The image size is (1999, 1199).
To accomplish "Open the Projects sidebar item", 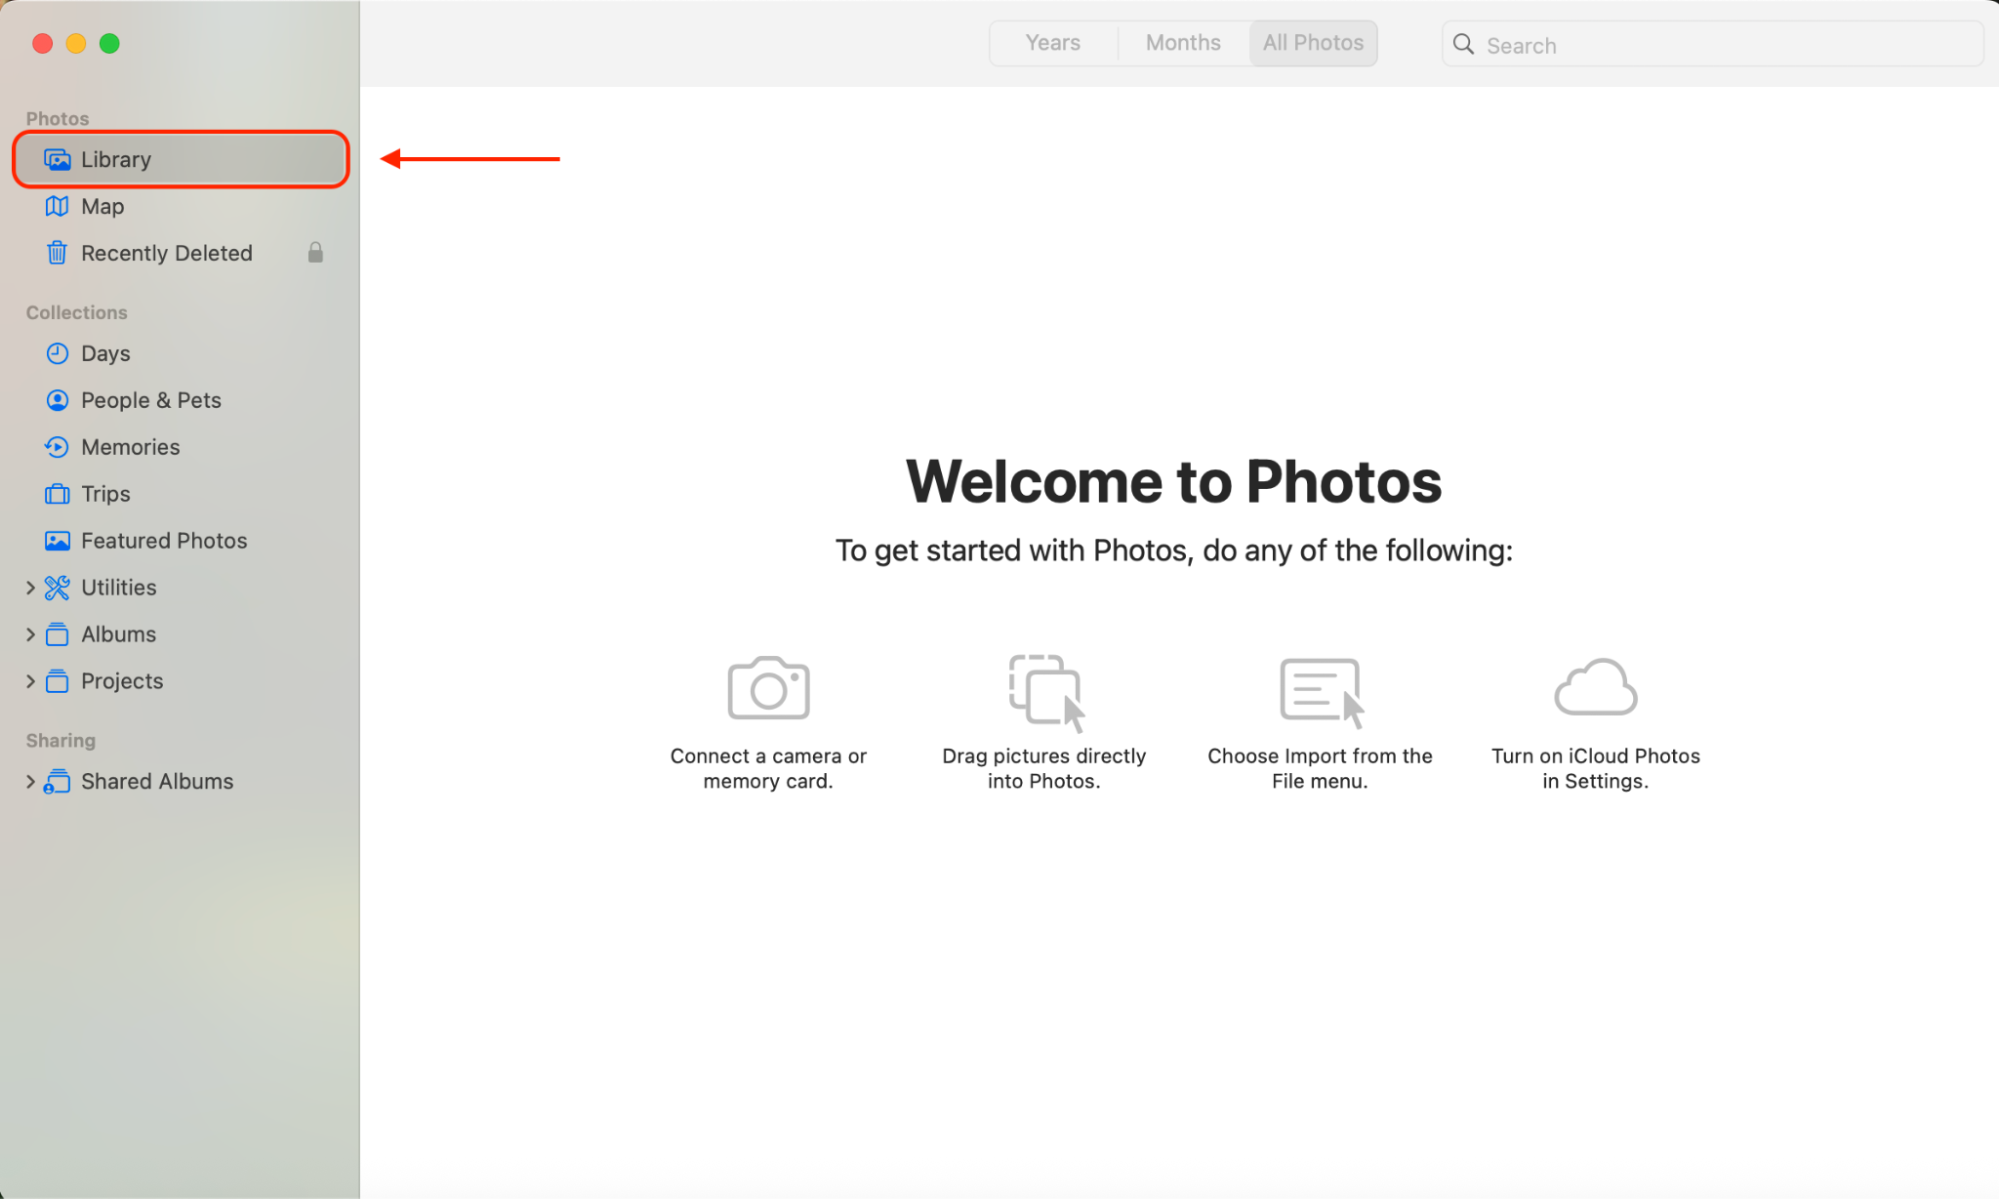I will click(120, 681).
